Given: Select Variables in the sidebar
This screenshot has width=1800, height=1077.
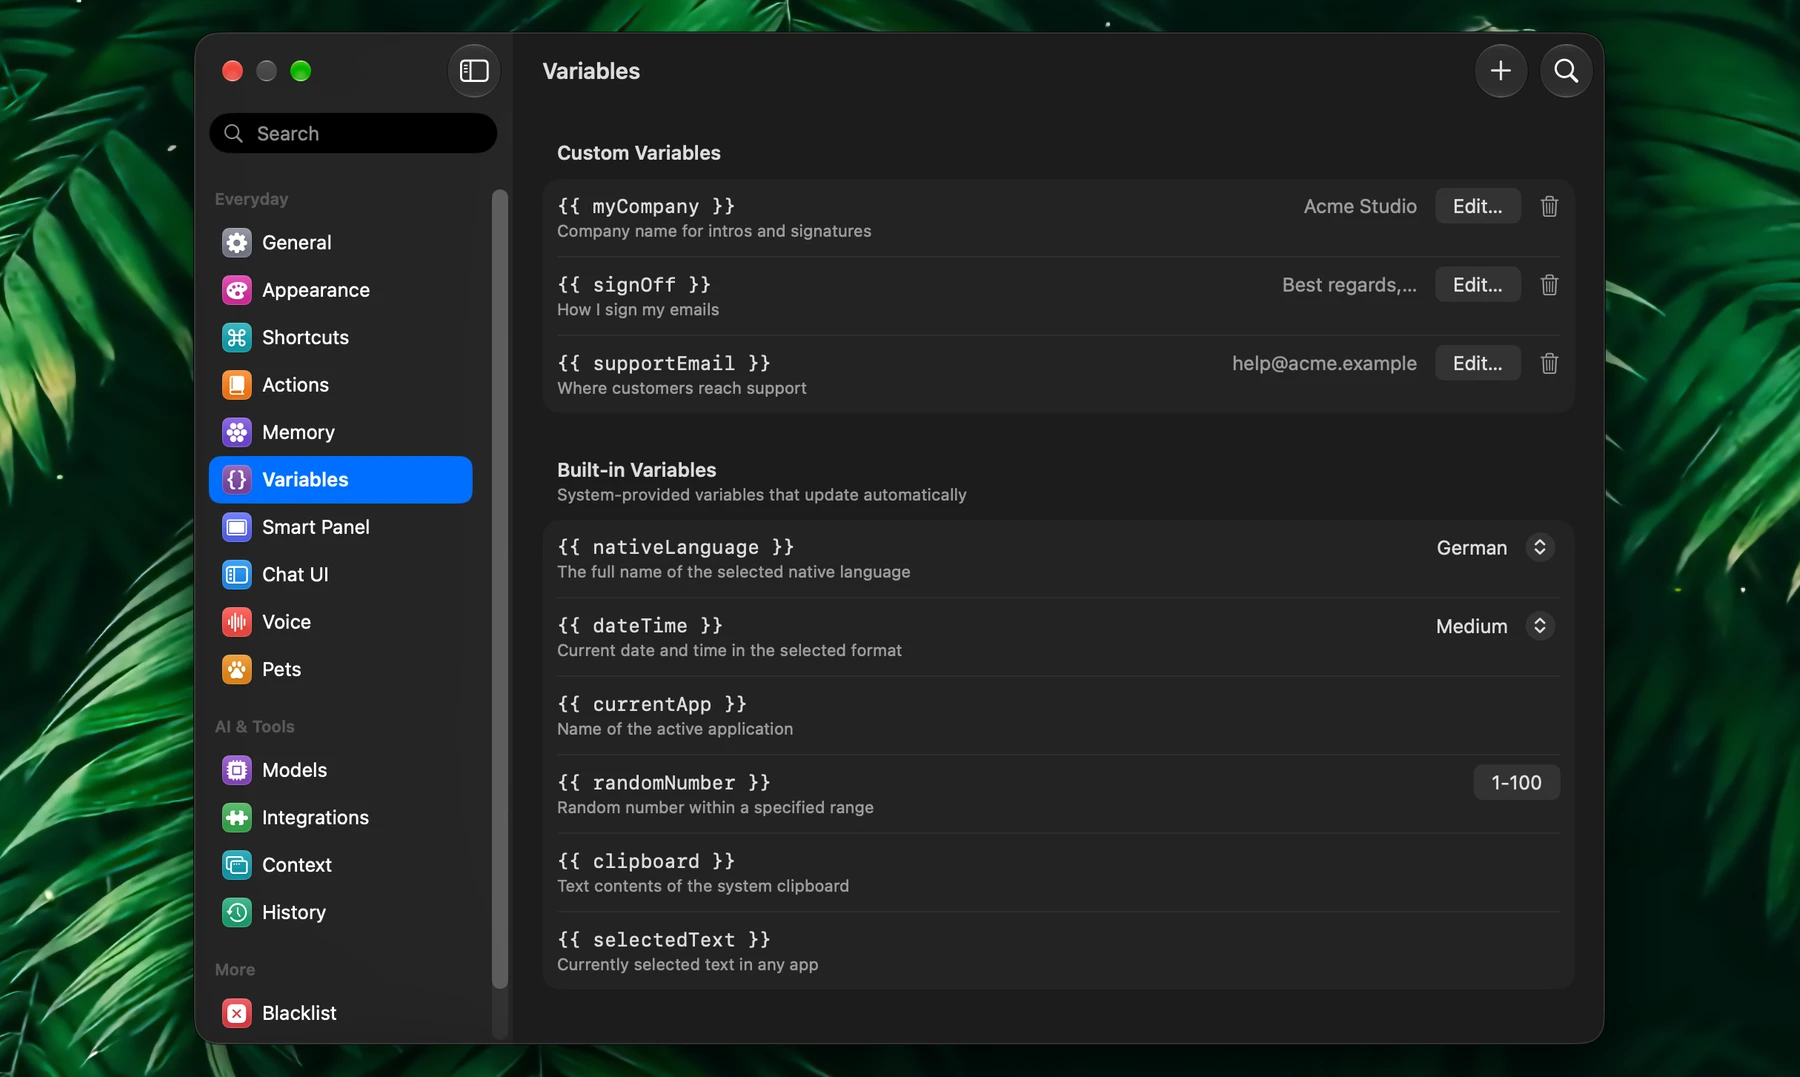Looking at the screenshot, I should 340,480.
